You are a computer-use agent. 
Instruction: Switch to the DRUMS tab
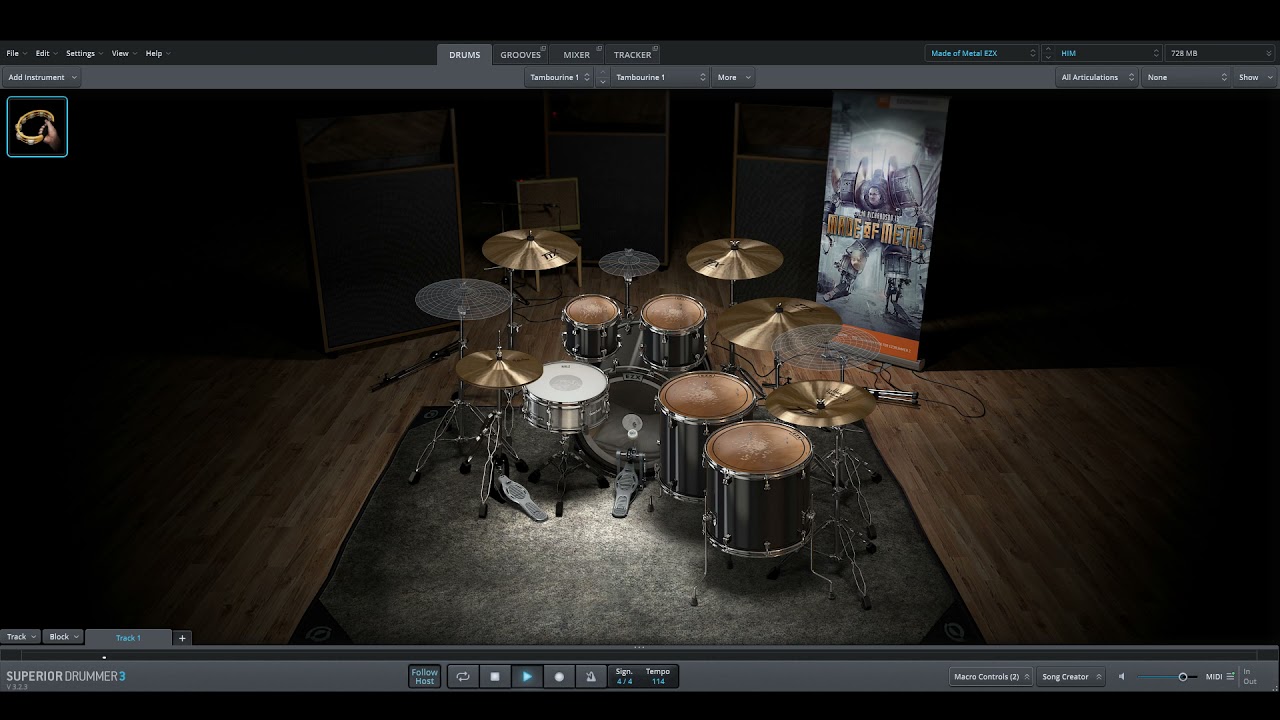(464, 55)
